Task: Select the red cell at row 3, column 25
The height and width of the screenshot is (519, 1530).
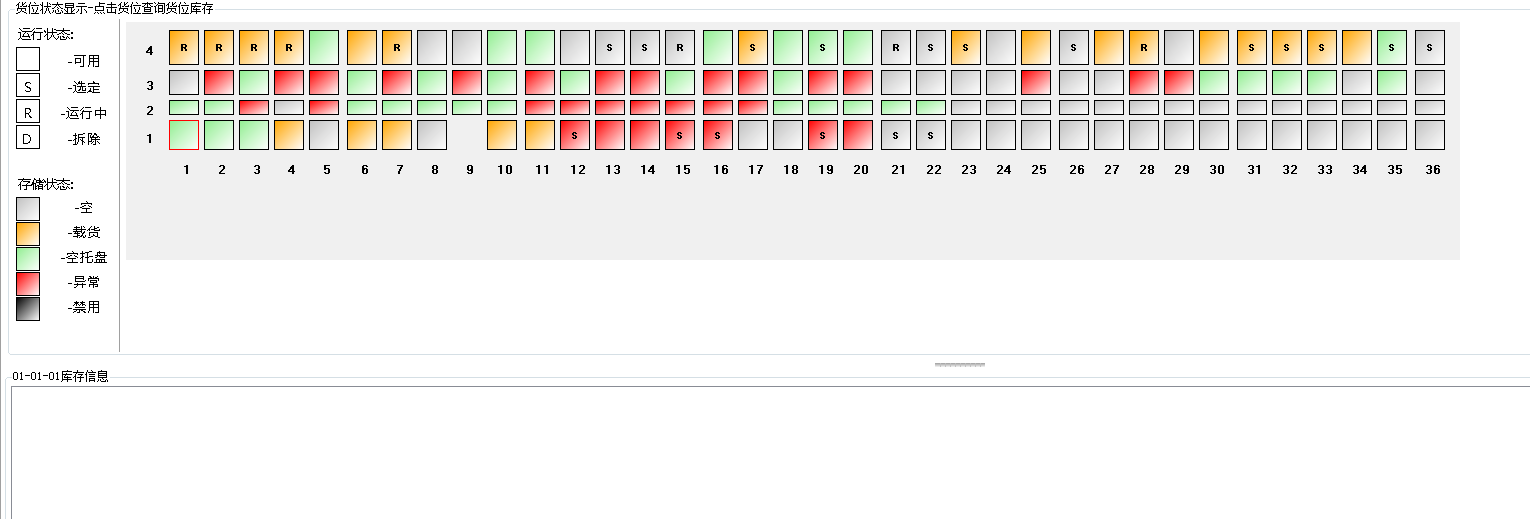Action: [1036, 82]
